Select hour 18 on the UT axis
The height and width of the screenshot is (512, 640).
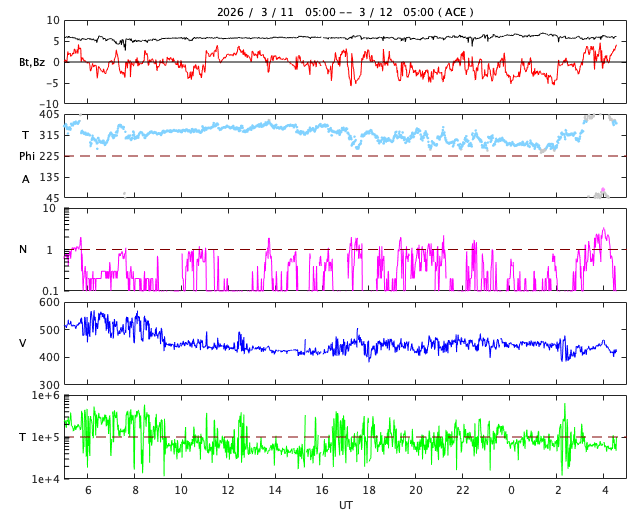coord(369,490)
